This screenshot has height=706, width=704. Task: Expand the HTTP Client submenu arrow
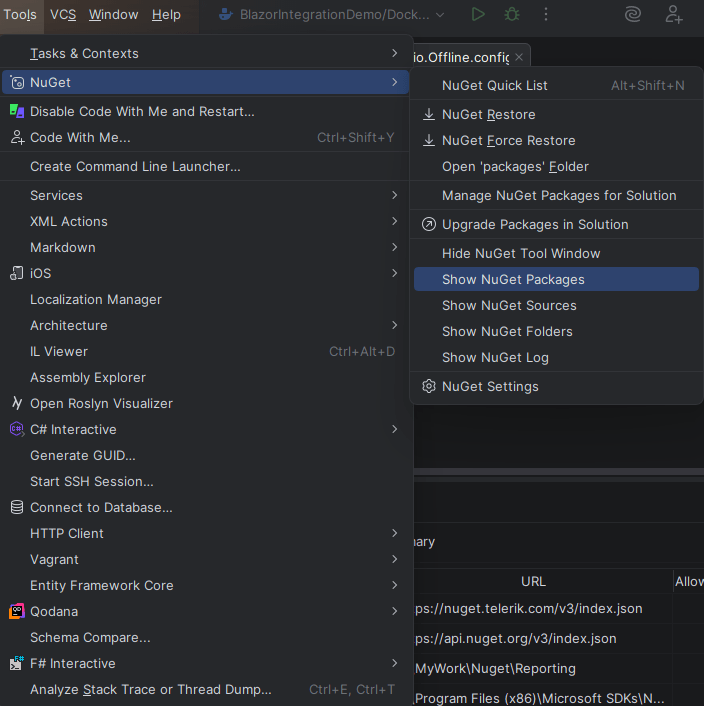394,533
